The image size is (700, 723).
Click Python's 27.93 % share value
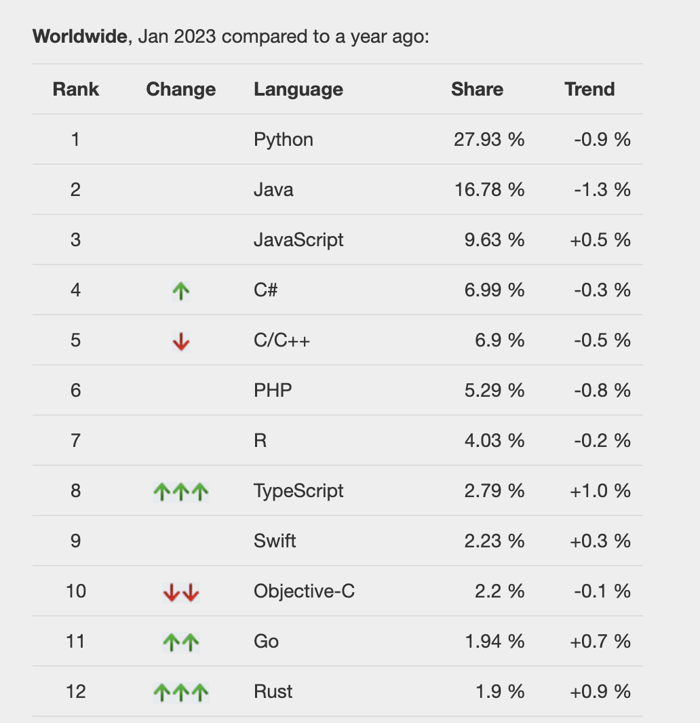click(x=489, y=140)
